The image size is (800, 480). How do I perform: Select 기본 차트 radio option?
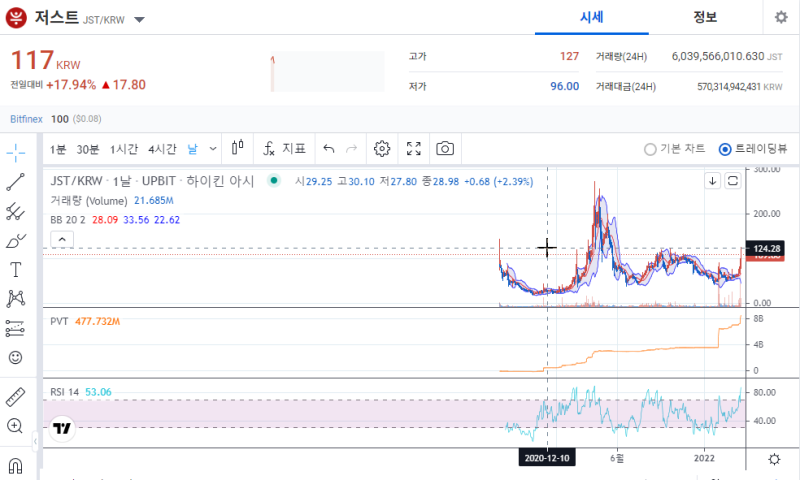pos(674,149)
